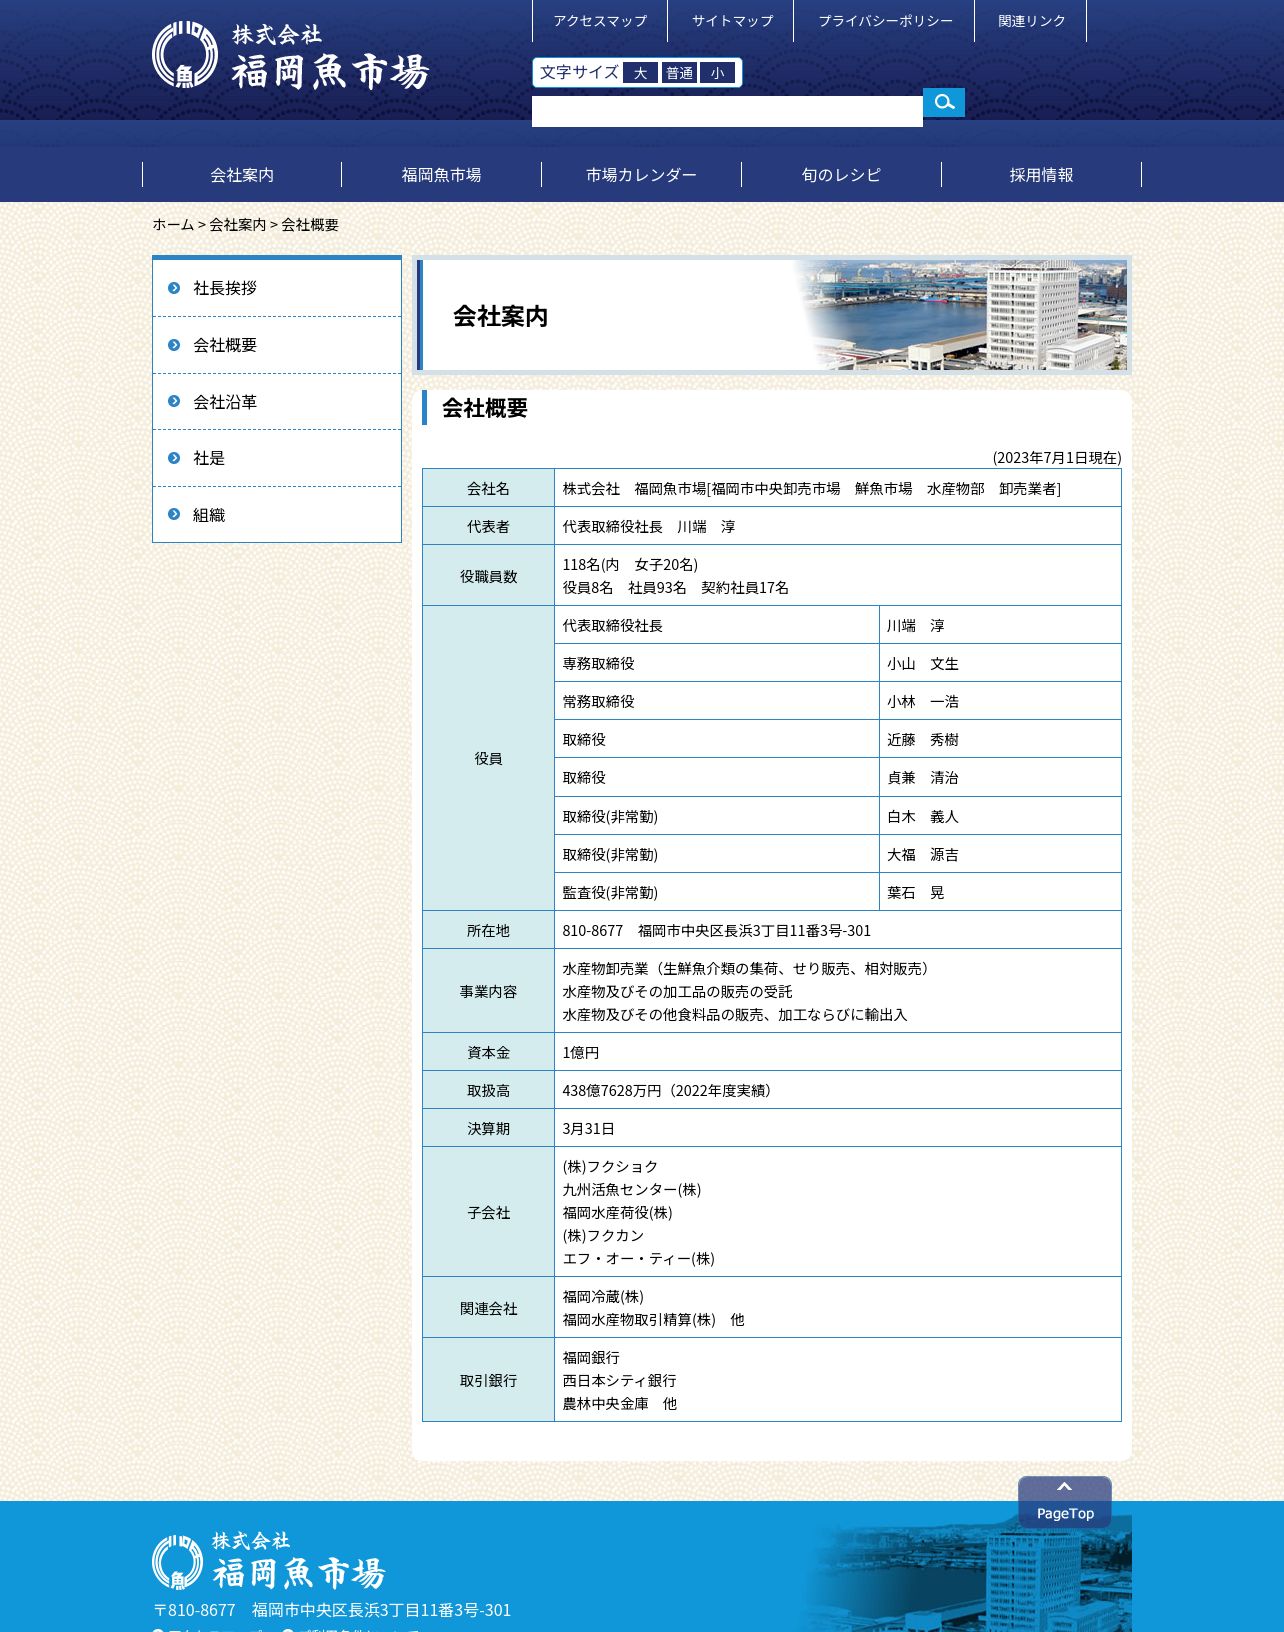Open 市場カレンダー main menu

pyautogui.click(x=642, y=175)
